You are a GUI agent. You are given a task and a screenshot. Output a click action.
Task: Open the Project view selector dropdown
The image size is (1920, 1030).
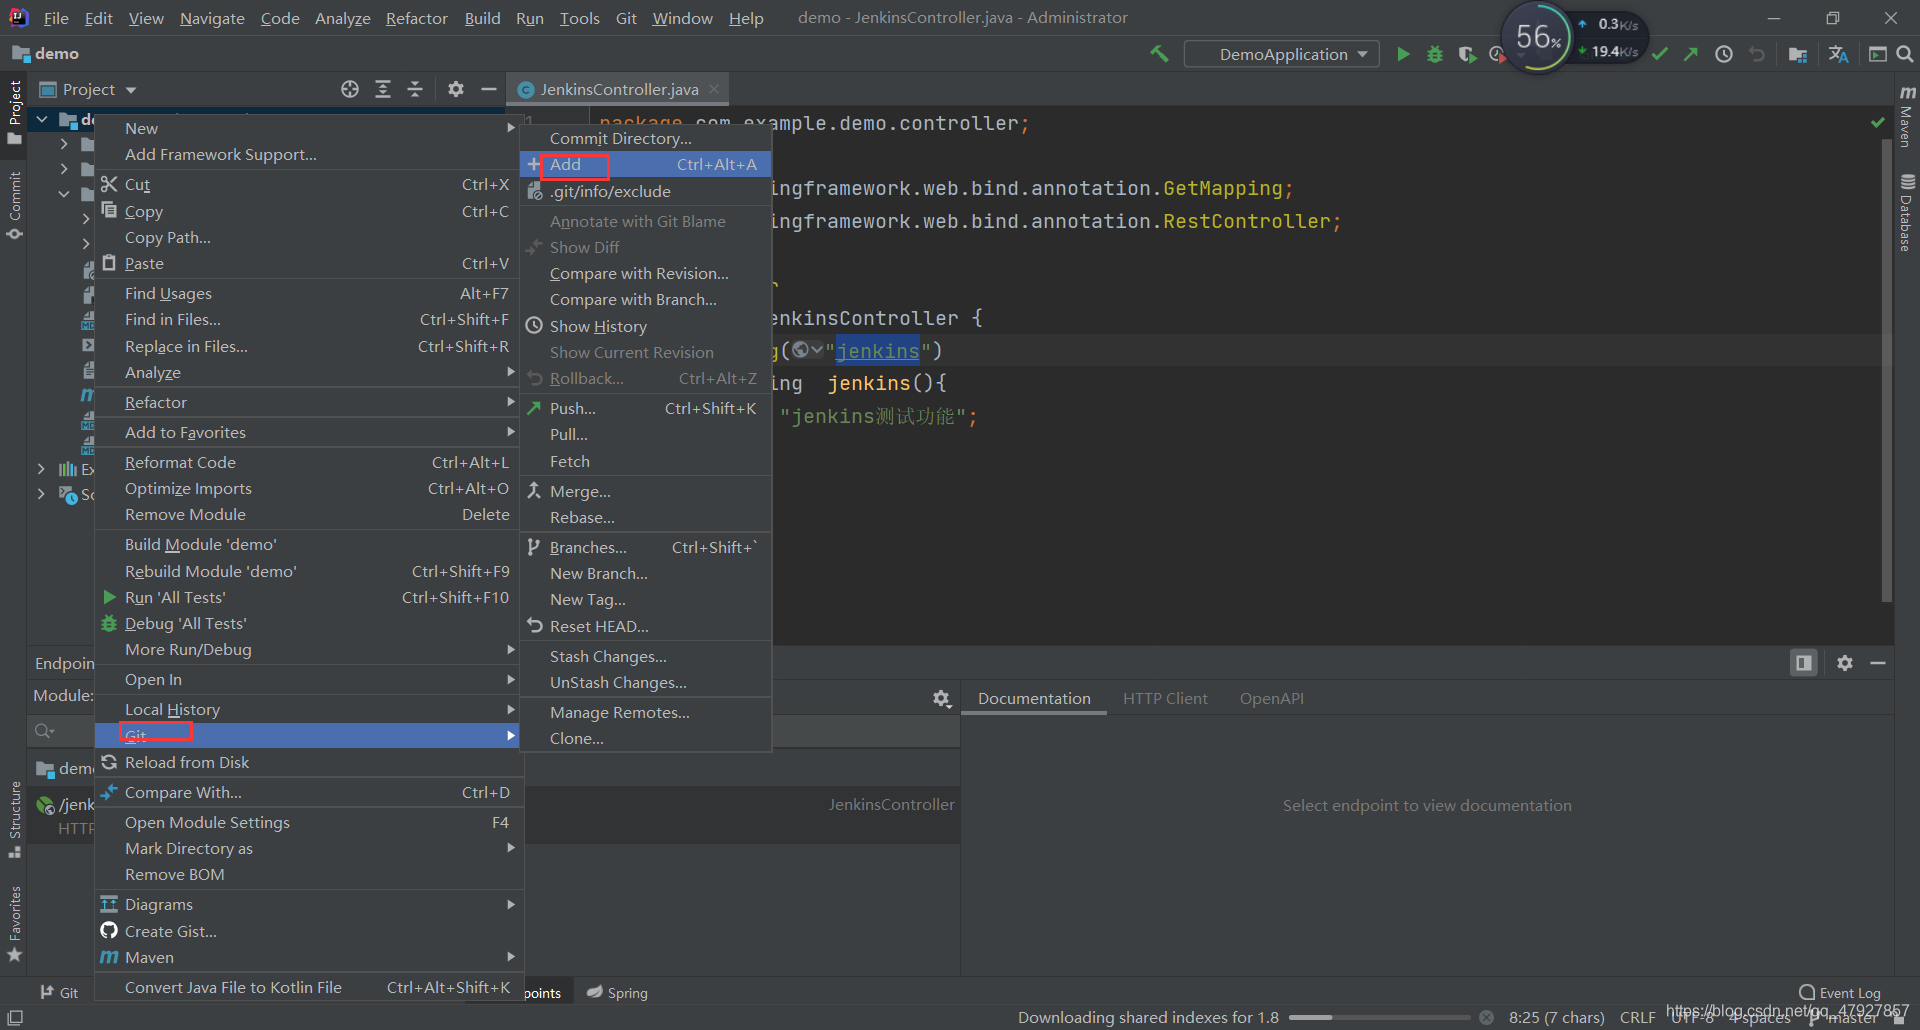[88, 89]
